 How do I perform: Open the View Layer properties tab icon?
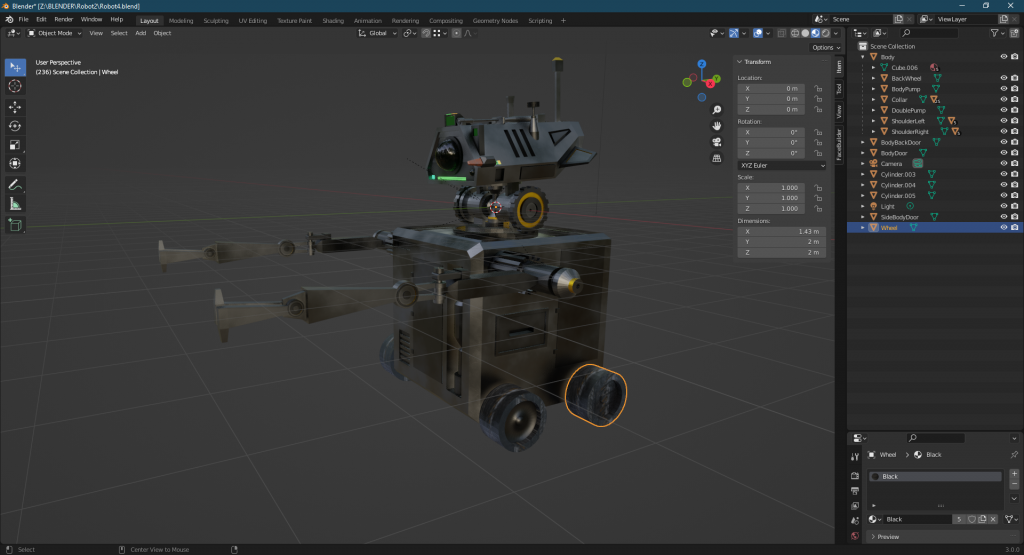(x=855, y=506)
